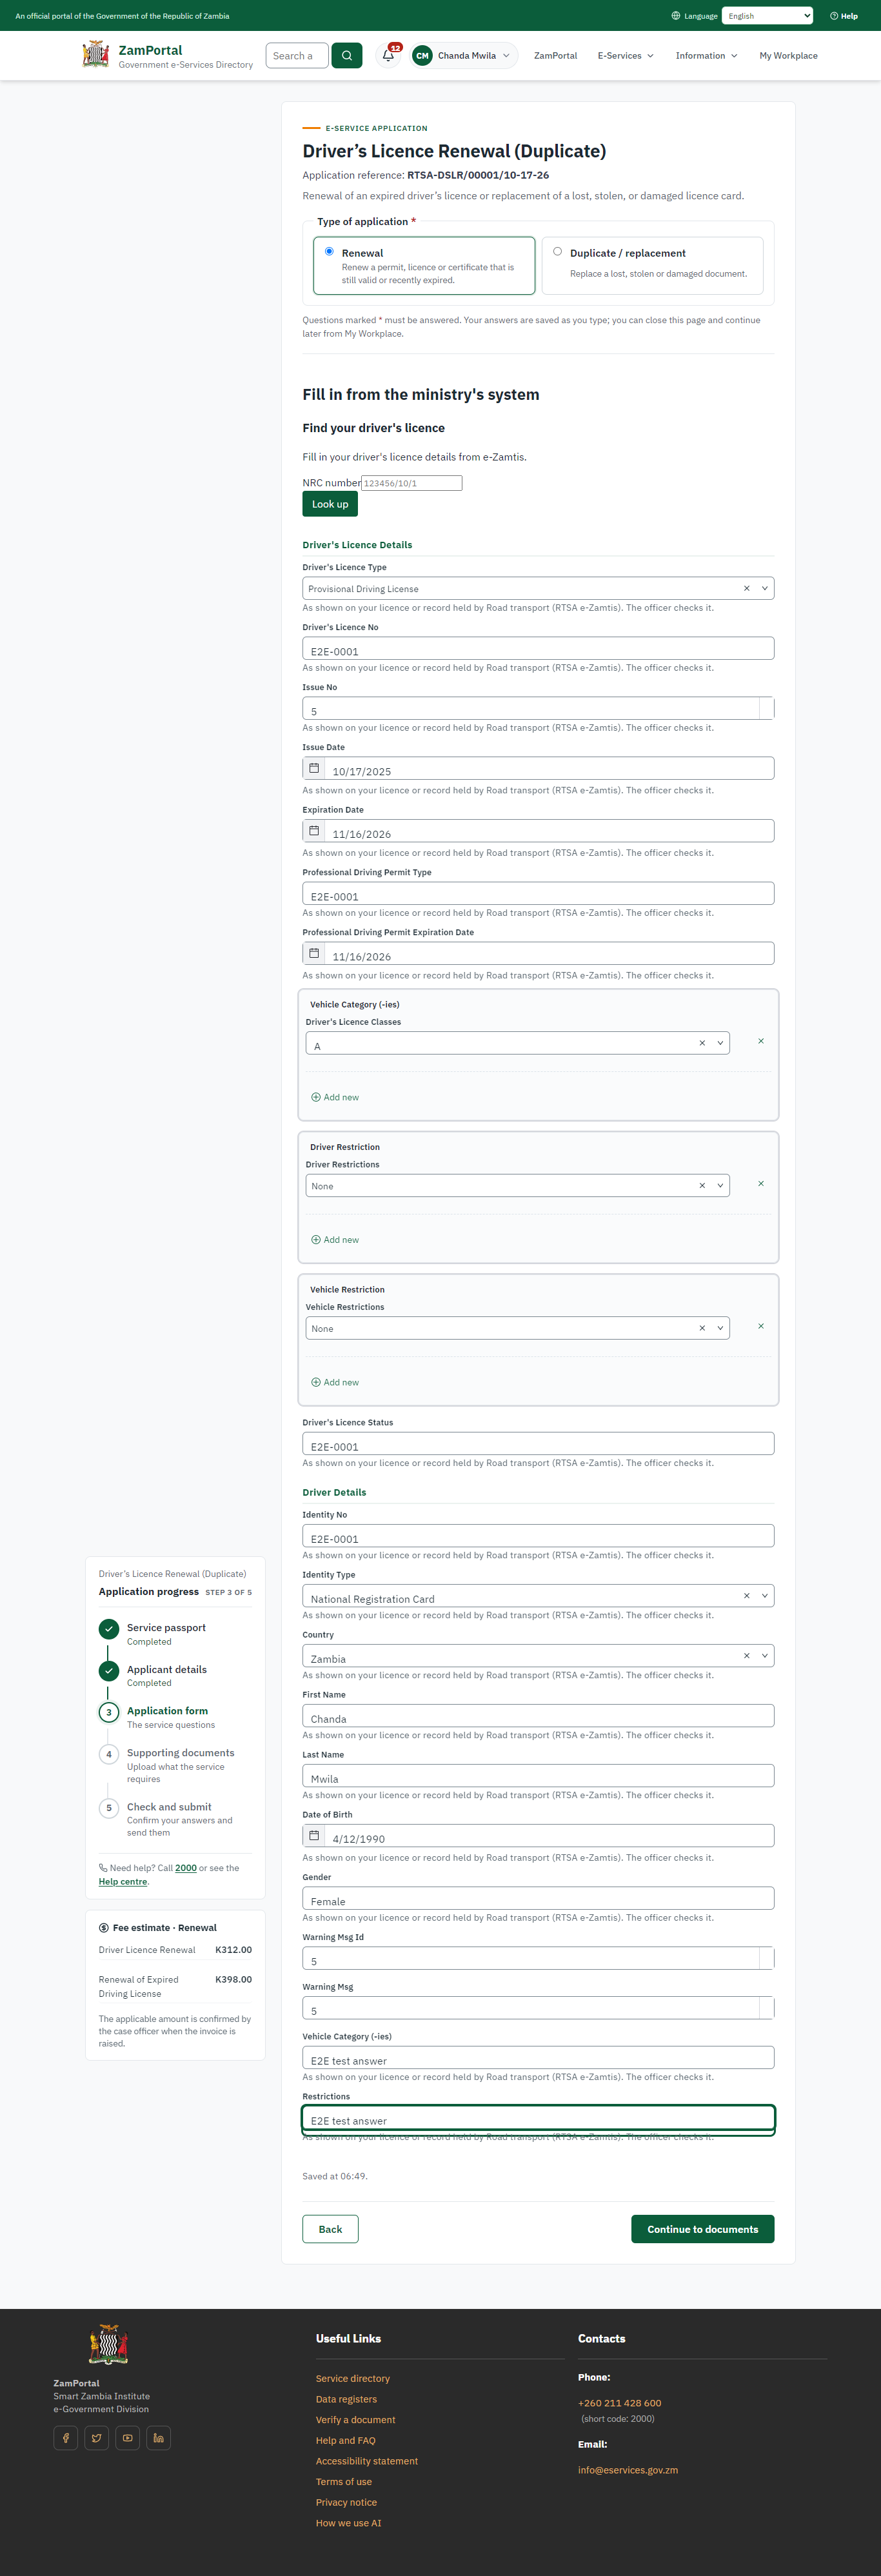Click the ZamPortal coat of arms logo
This screenshot has height=2576, width=881.
point(96,54)
